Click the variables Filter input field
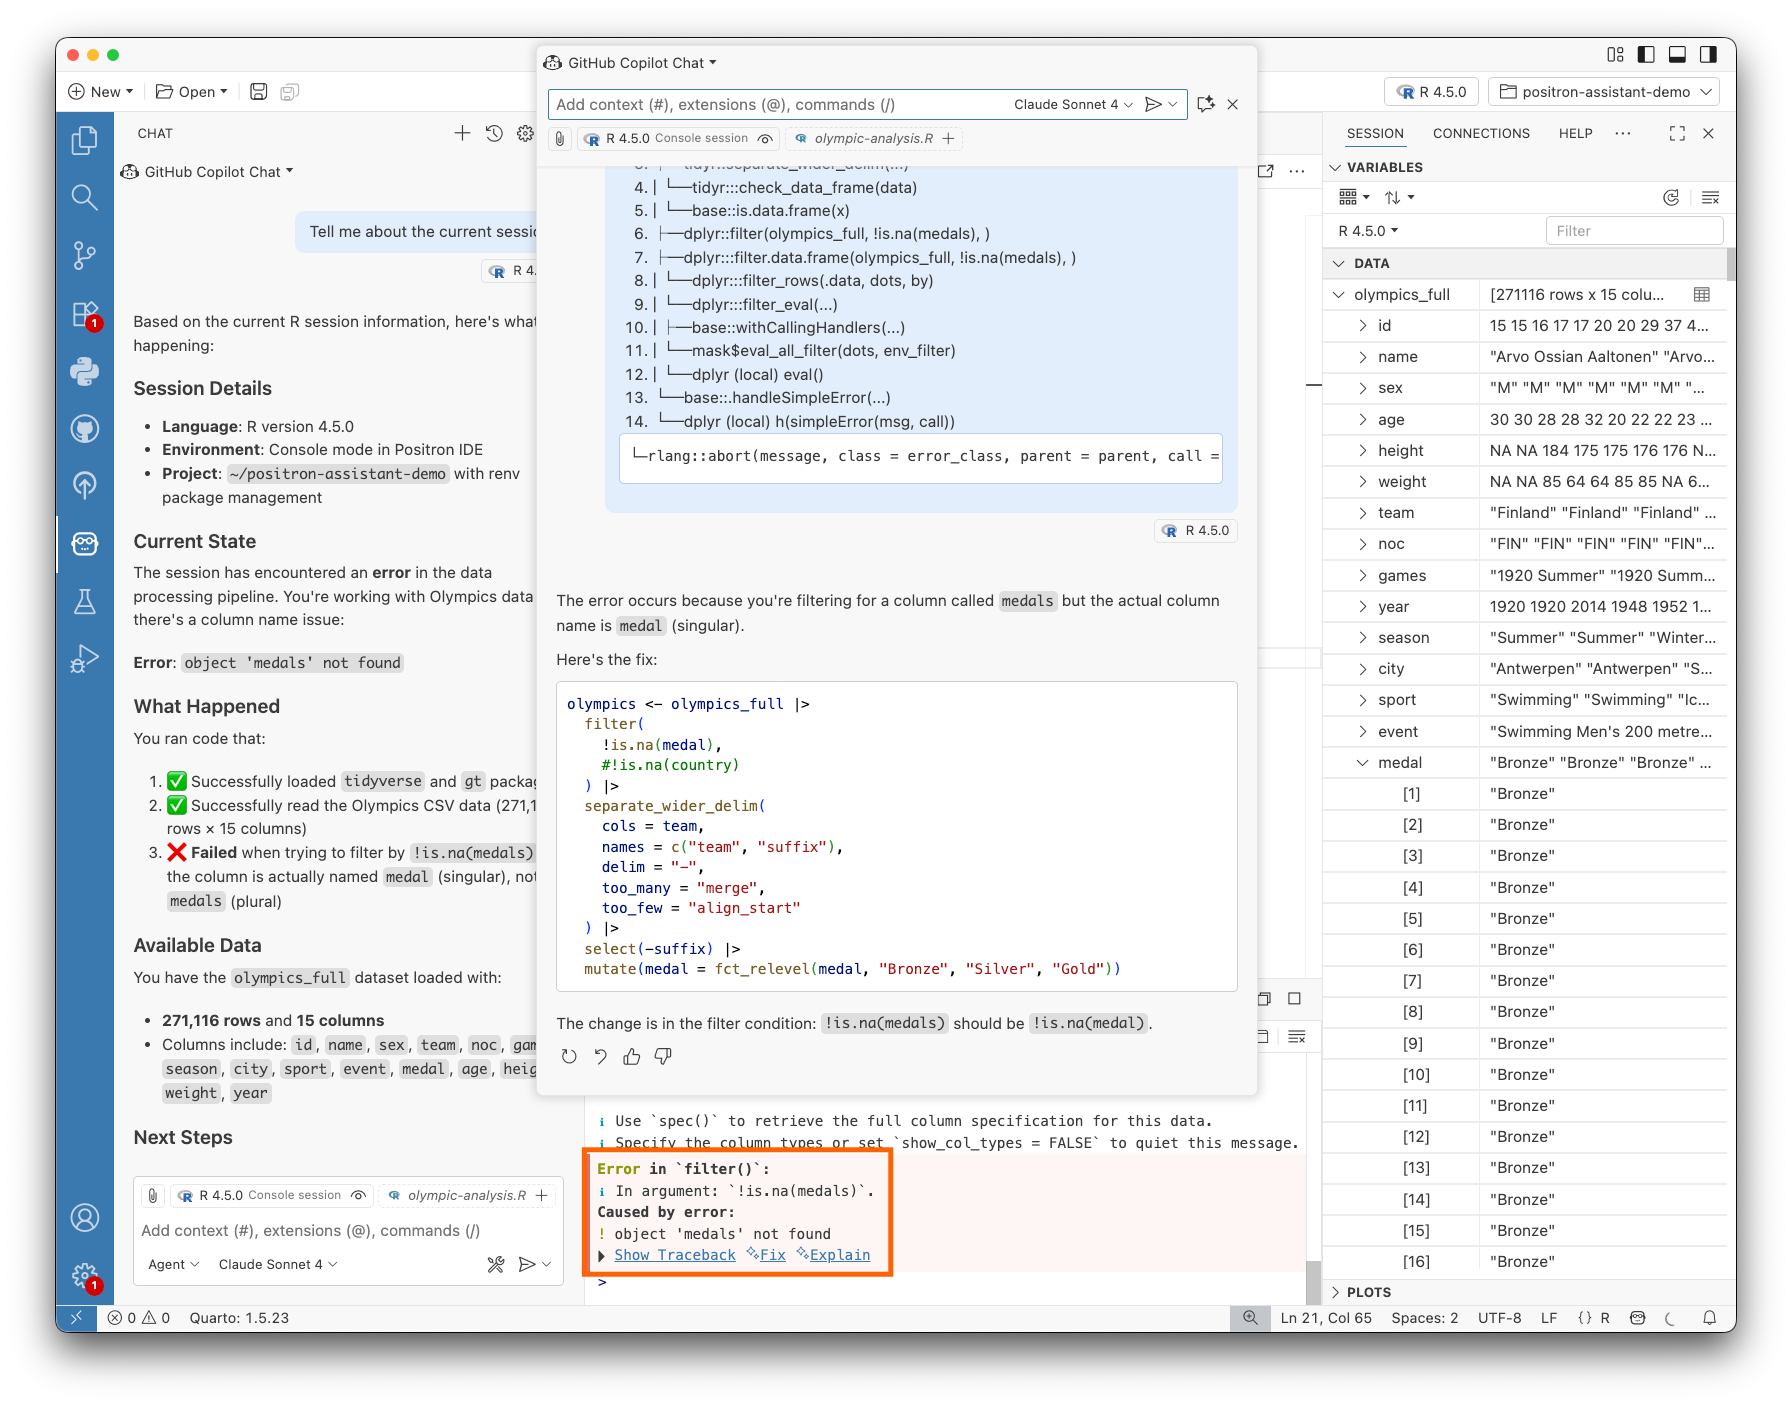 pos(1633,231)
